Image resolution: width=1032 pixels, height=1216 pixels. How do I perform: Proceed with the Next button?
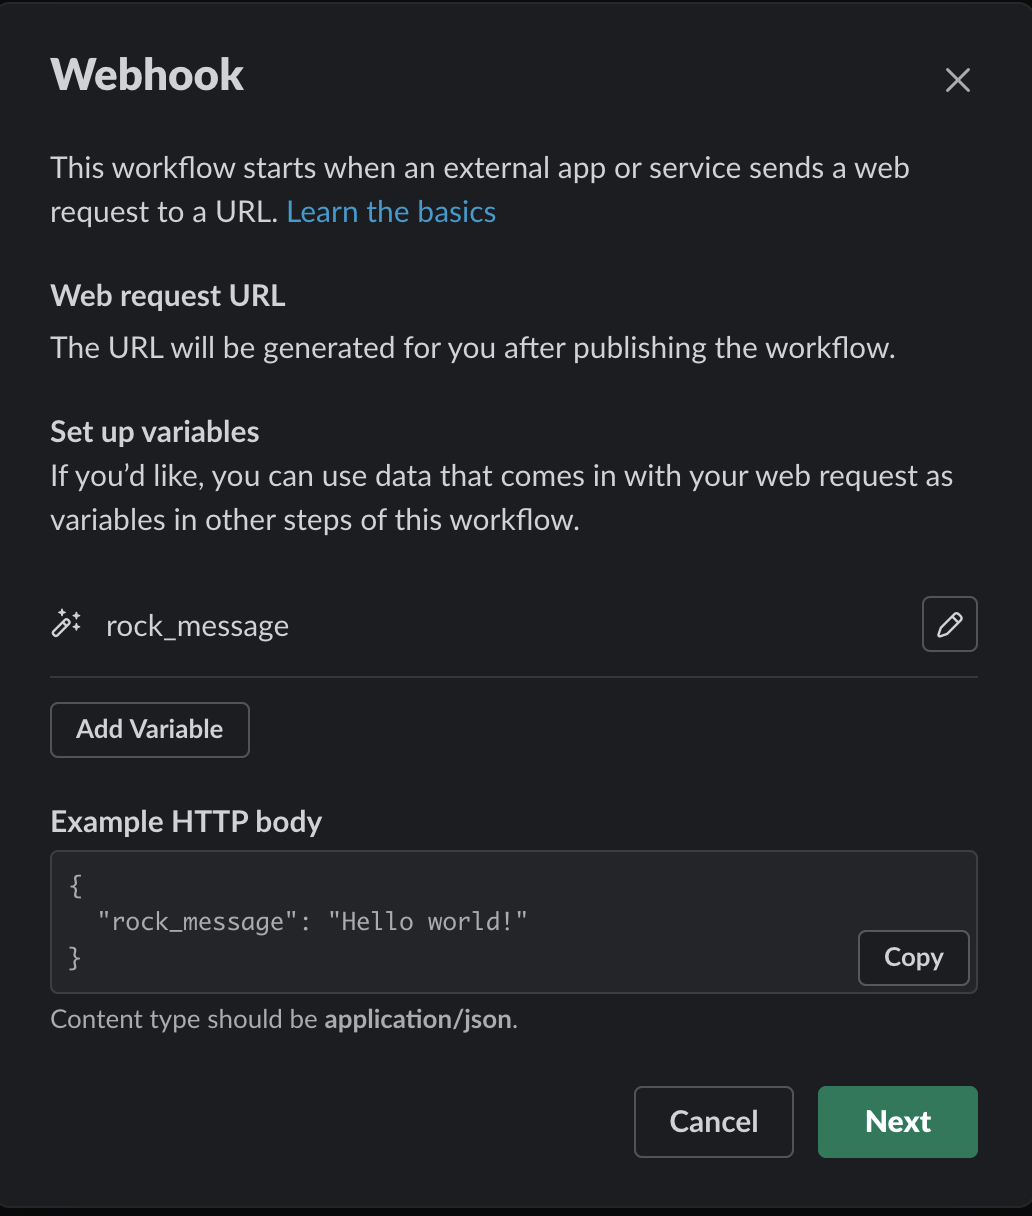coord(898,1122)
